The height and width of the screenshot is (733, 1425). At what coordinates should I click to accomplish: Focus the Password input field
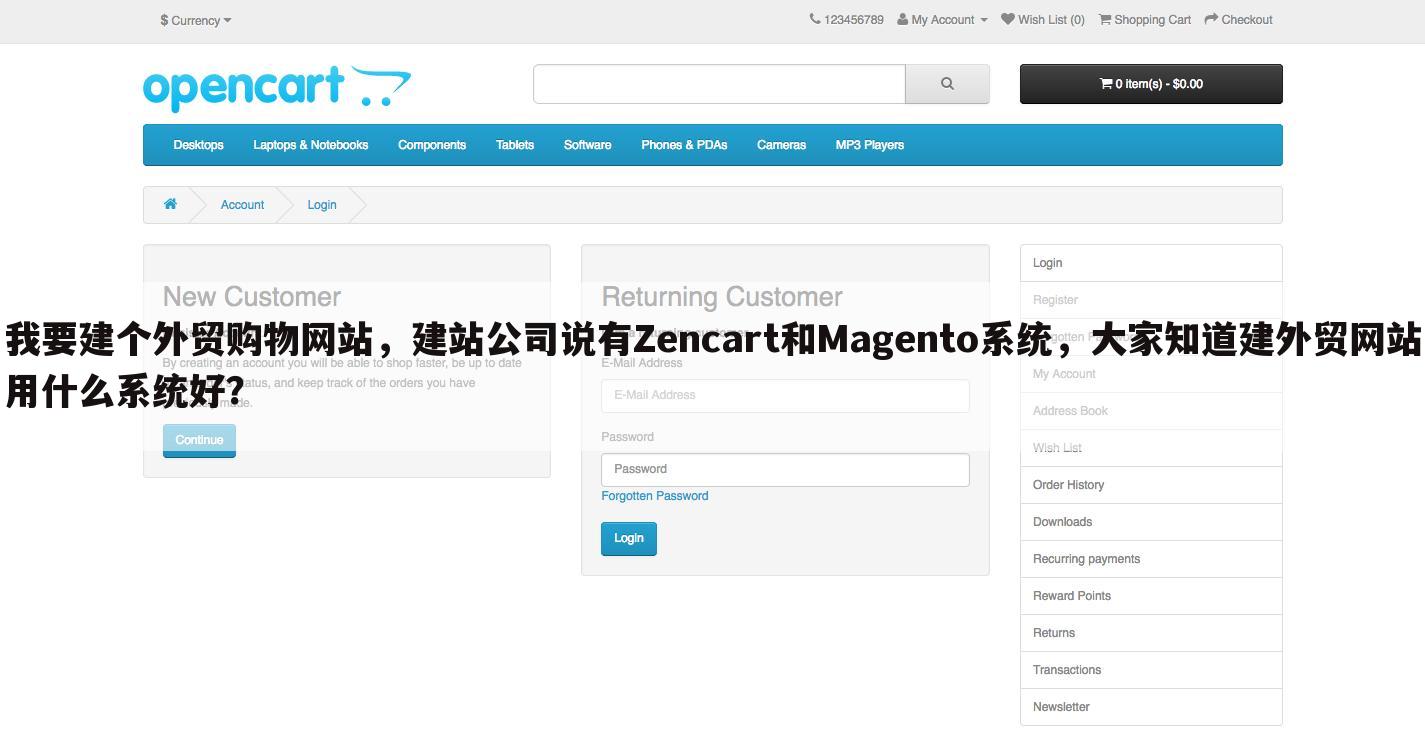(785, 469)
